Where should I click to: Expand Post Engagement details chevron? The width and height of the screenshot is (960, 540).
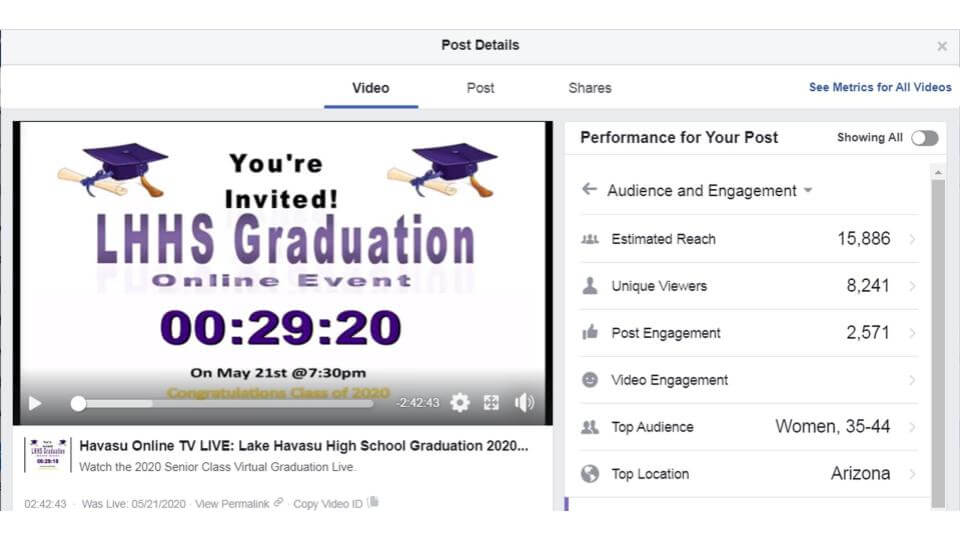[x=912, y=333]
